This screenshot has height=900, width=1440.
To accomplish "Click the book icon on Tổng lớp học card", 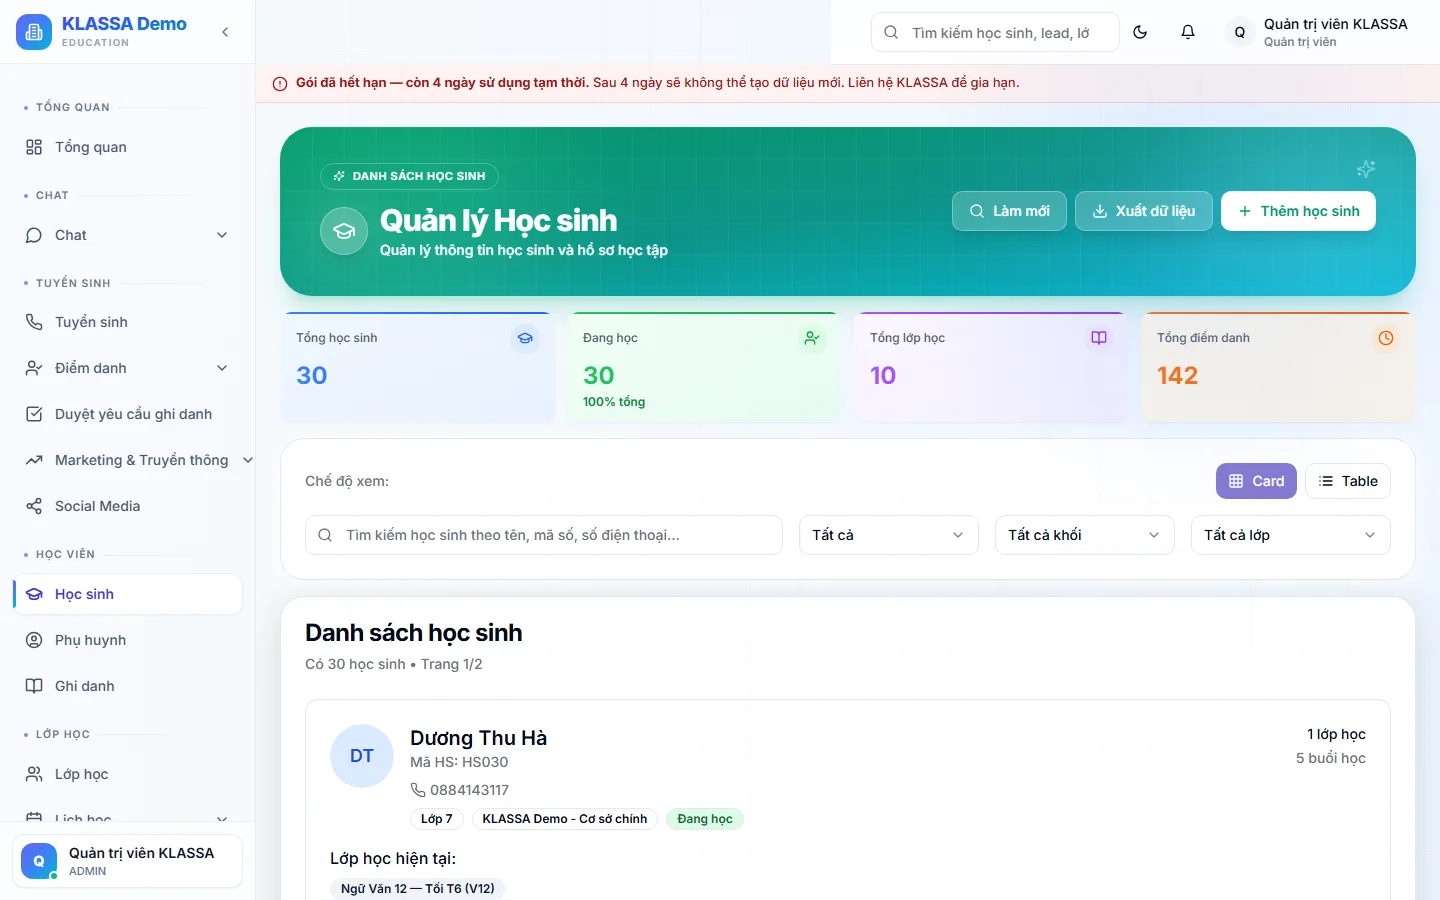I will click(x=1099, y=338).
